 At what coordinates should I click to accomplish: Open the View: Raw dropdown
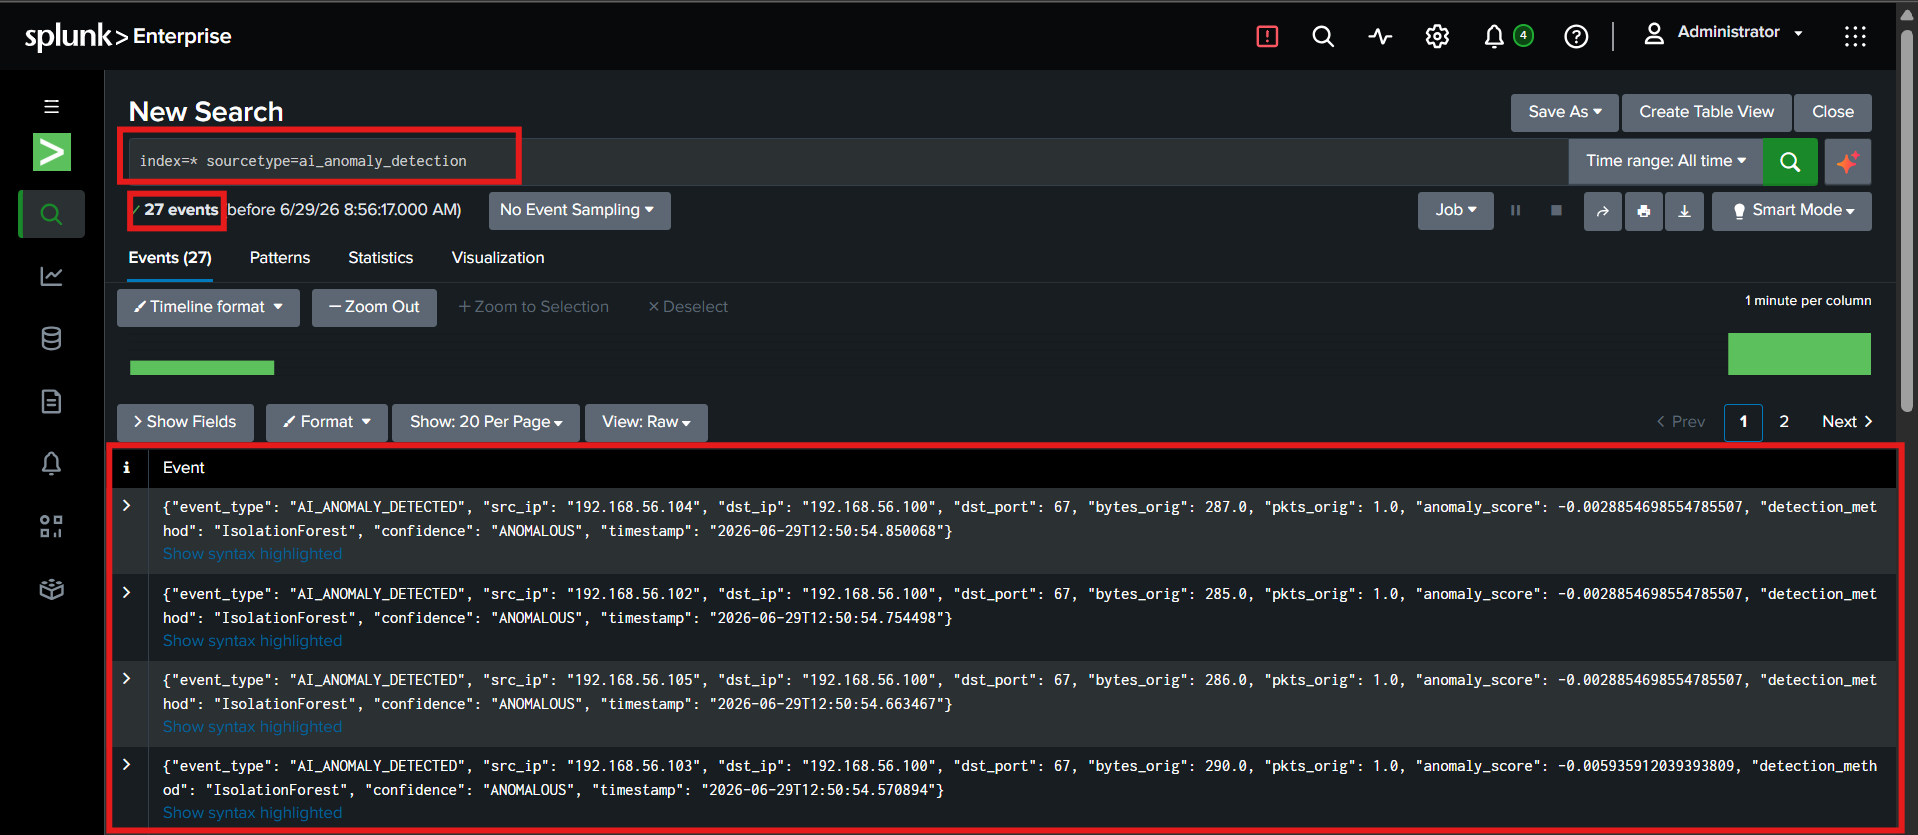[x=646, y=422]
